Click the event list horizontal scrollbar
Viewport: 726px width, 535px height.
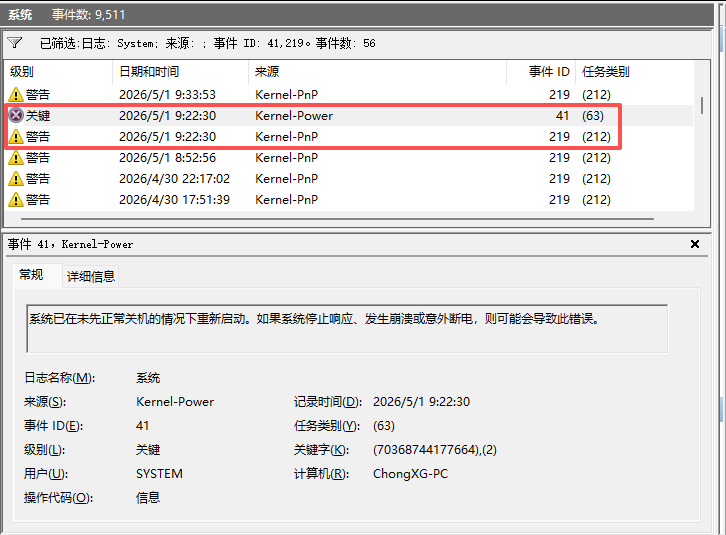(338, 219)
